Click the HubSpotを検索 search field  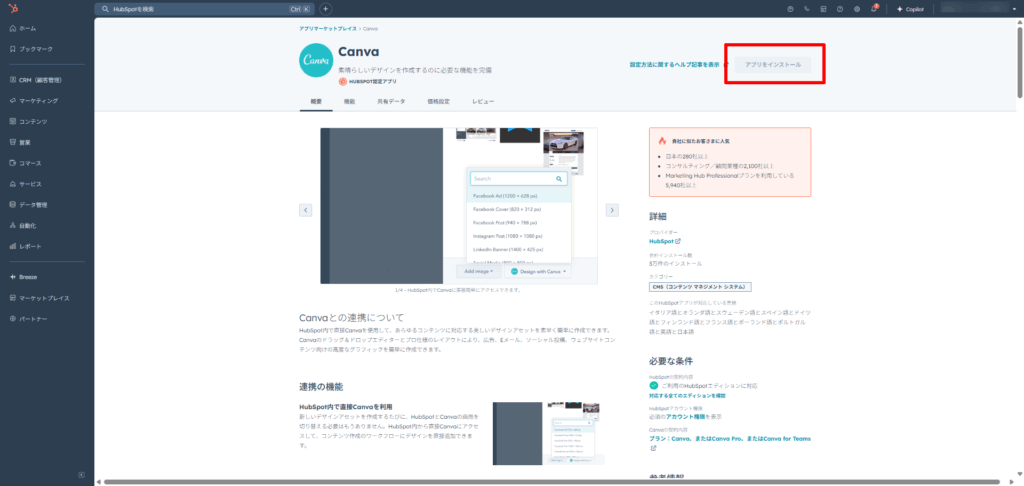[x=204, y=9]
